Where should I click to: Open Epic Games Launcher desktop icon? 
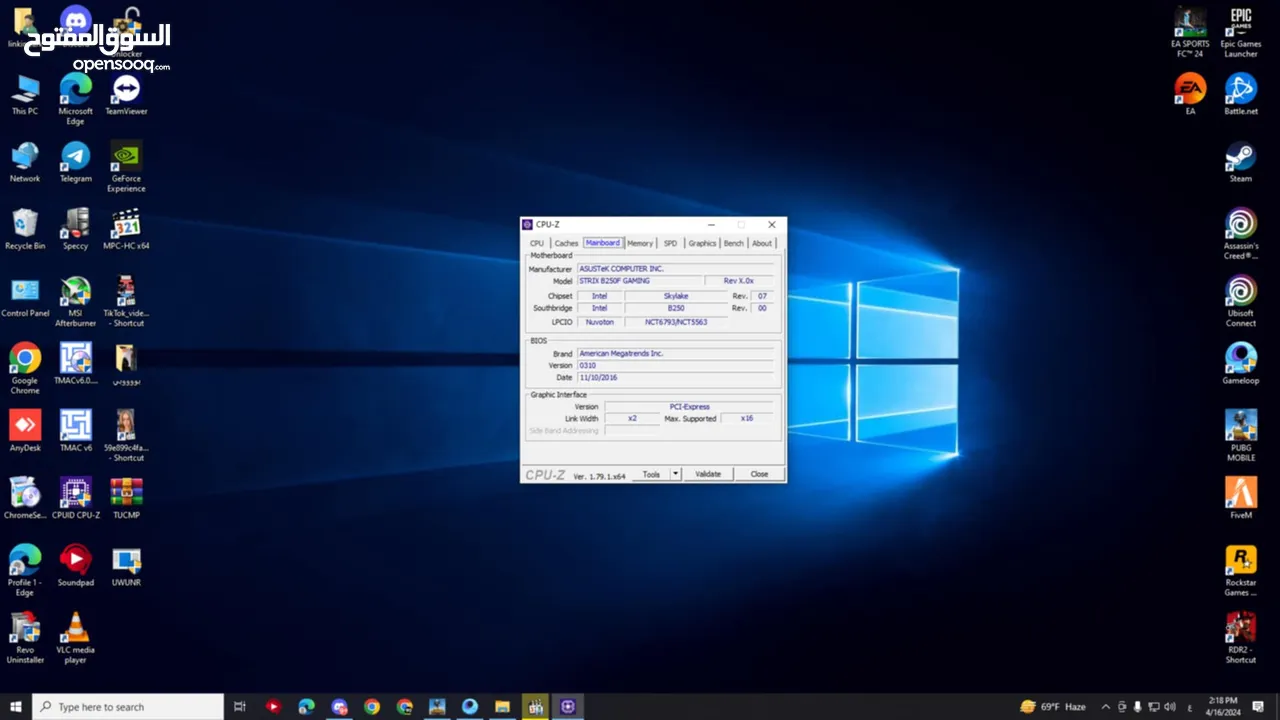pos(1241,33)
